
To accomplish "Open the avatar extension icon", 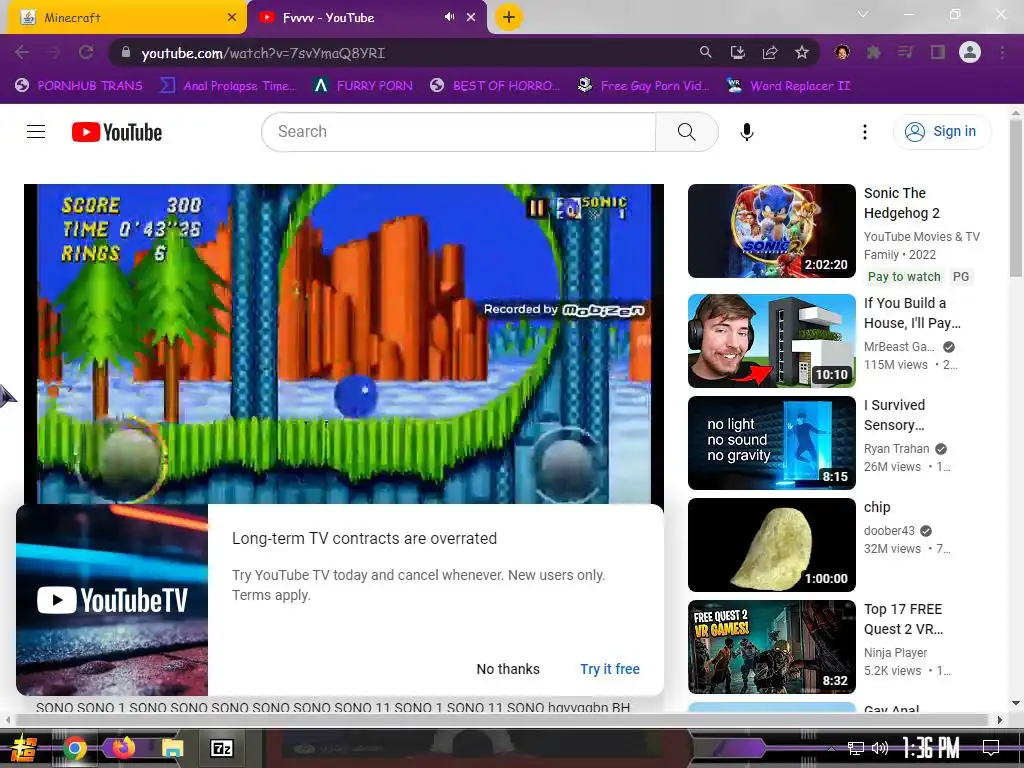I will [842, 52].
